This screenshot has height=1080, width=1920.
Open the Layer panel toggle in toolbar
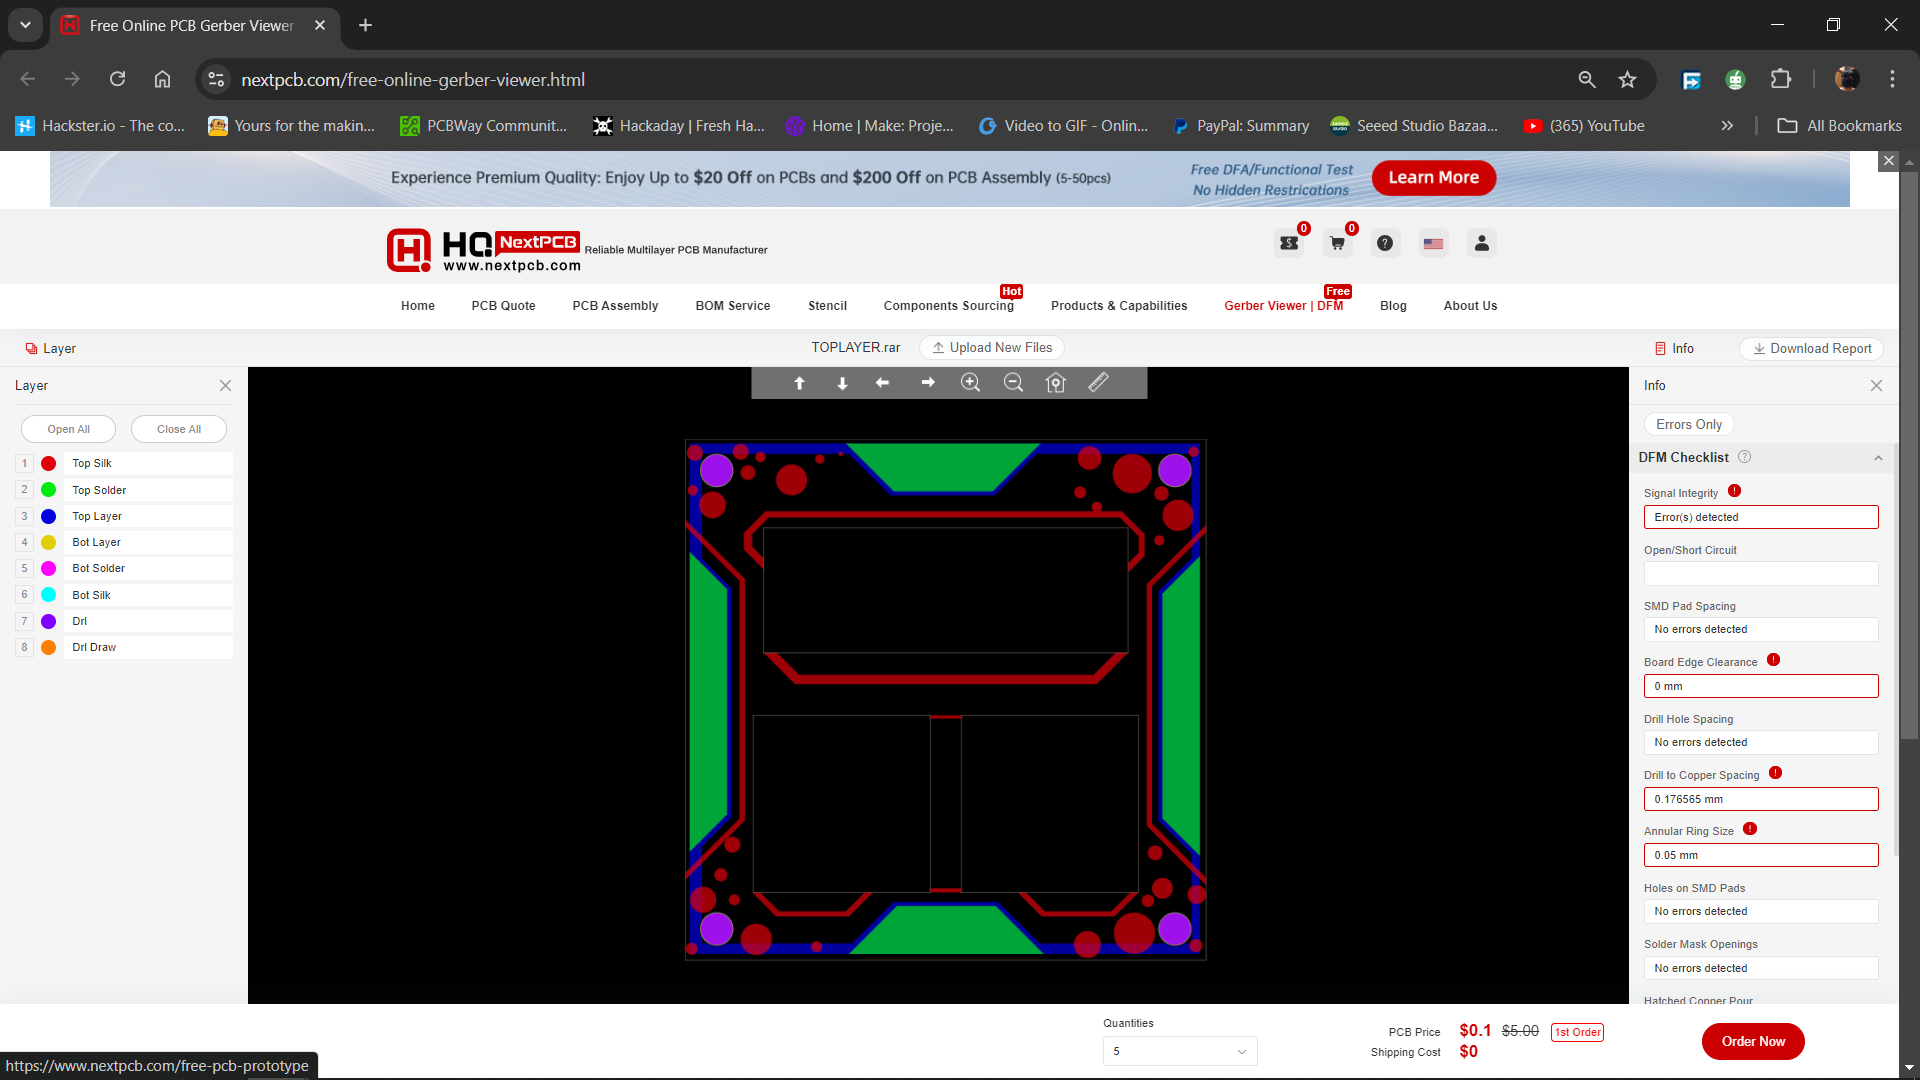[x=50, y=349]
